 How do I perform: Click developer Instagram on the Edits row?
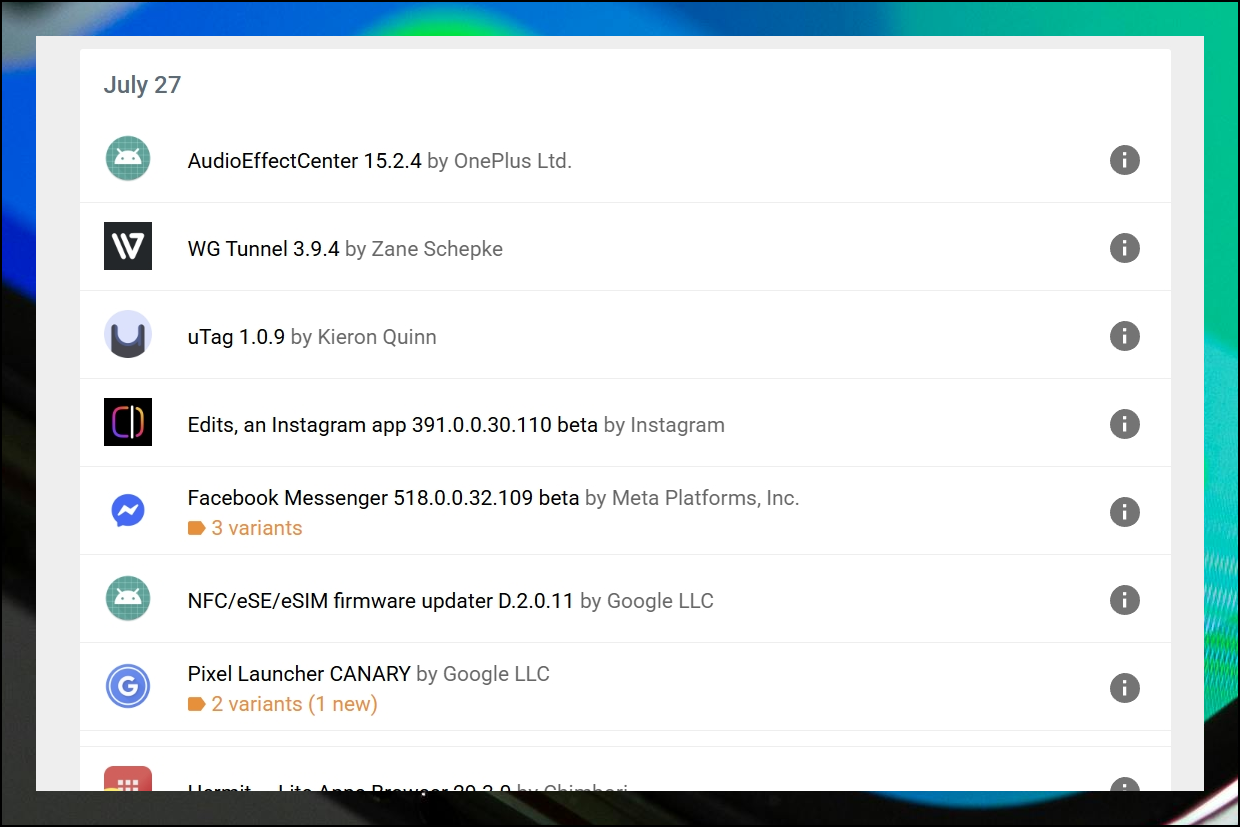tap(677, 425)
